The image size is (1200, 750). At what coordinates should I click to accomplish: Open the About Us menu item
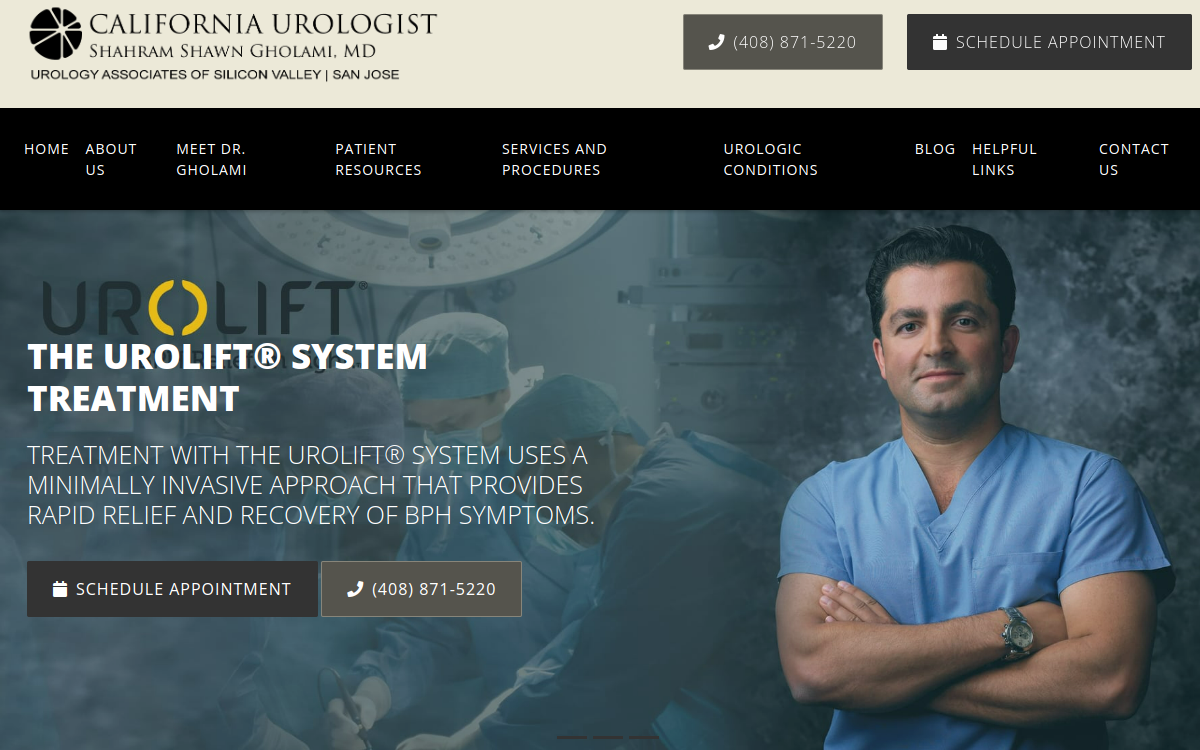(x=111, y=159)
